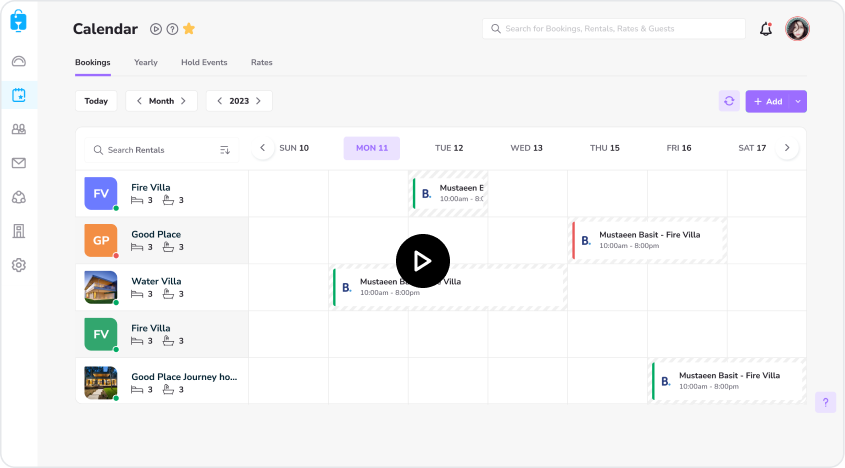Click the sort rentals icon
Screen dimensions: 845x468
click(x=225, y=149)
